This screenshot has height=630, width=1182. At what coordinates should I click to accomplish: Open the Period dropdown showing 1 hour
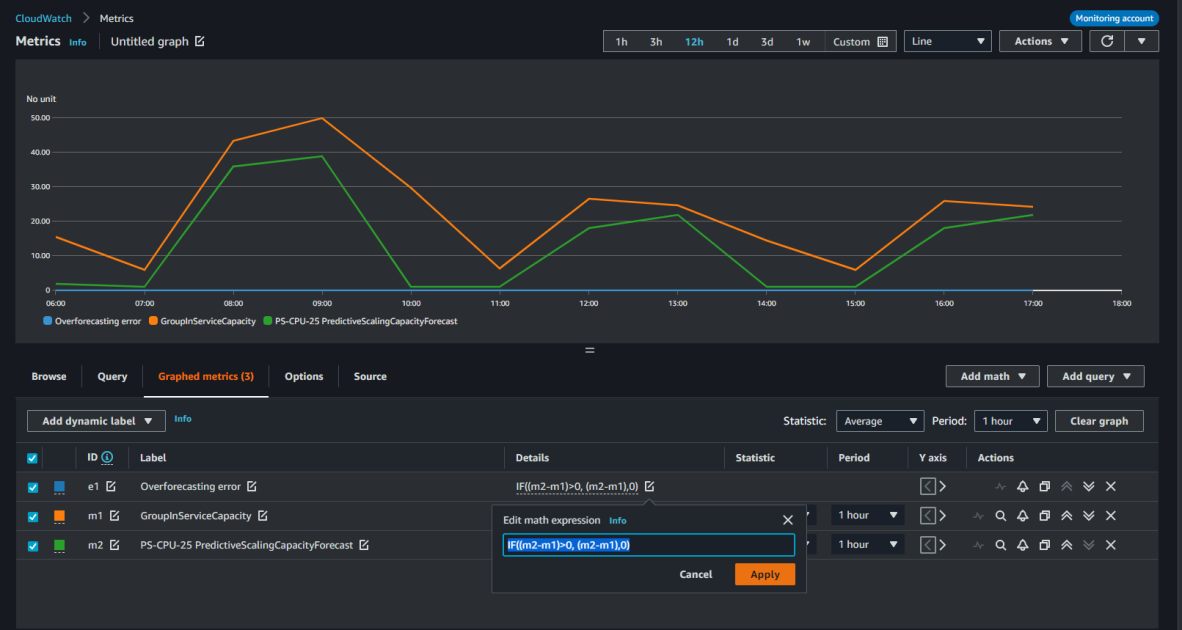[x=1010, y=421]
